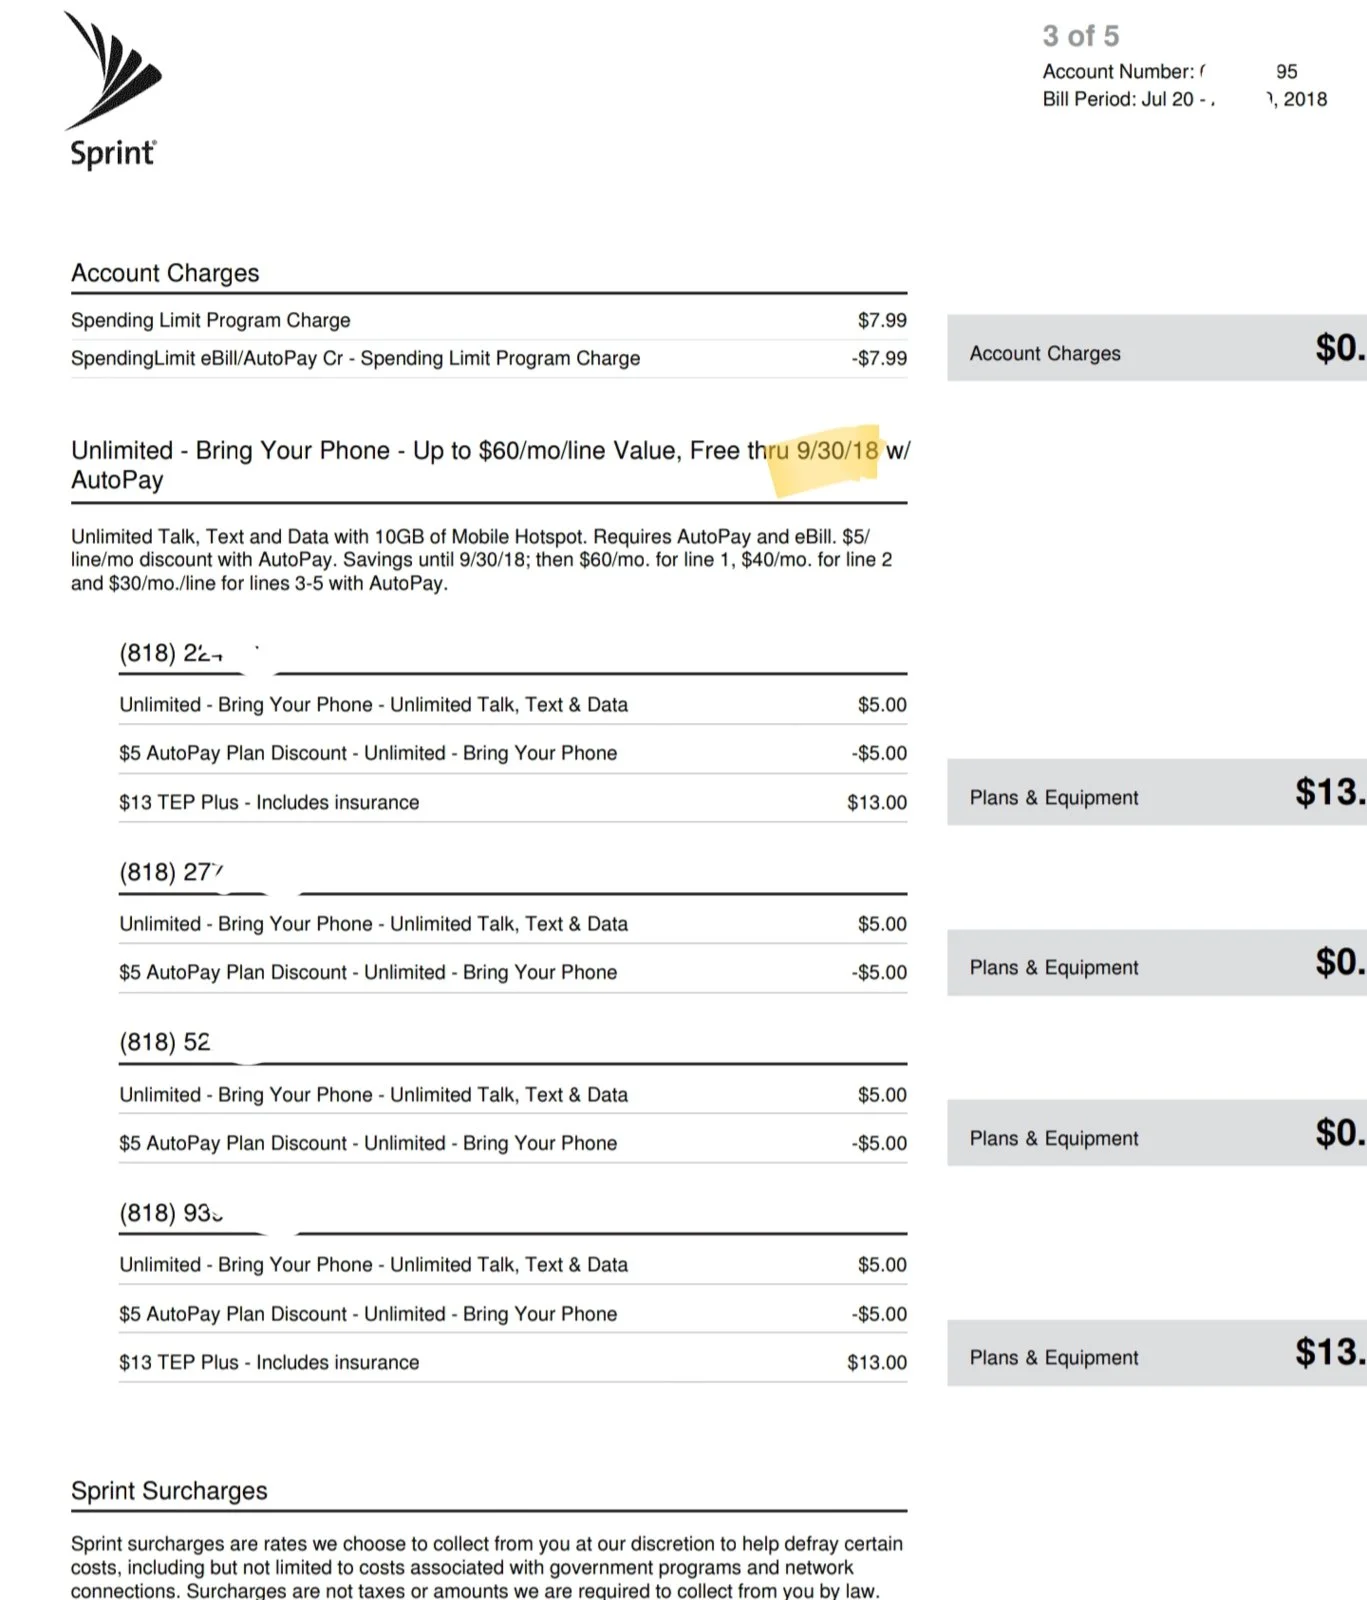Click the last $13 TEP Plus insurance row
Image resolution: width=1367 pixels, height=1600 pixels.
point(513,1362)
